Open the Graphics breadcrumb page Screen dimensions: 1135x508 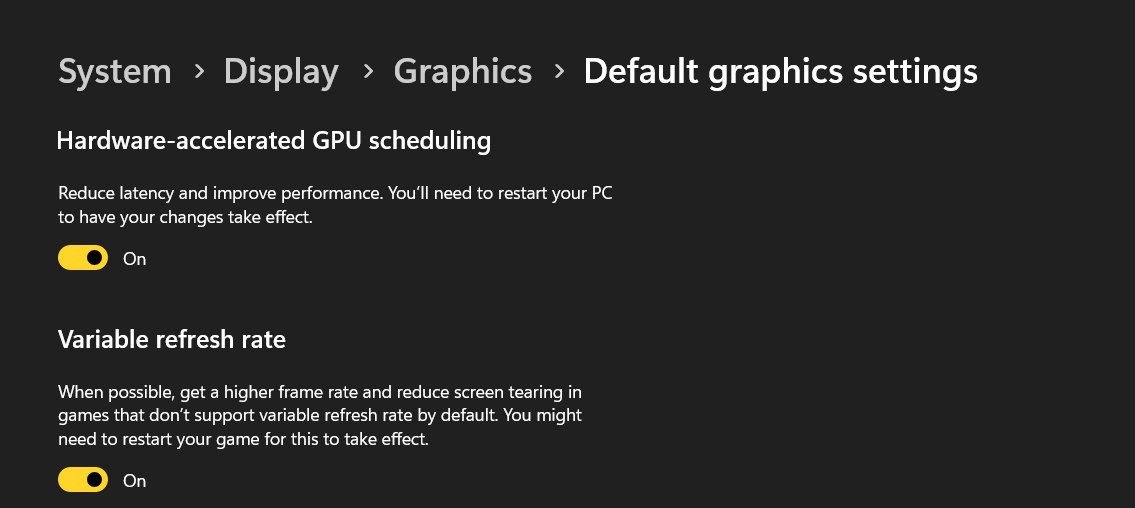463,72
